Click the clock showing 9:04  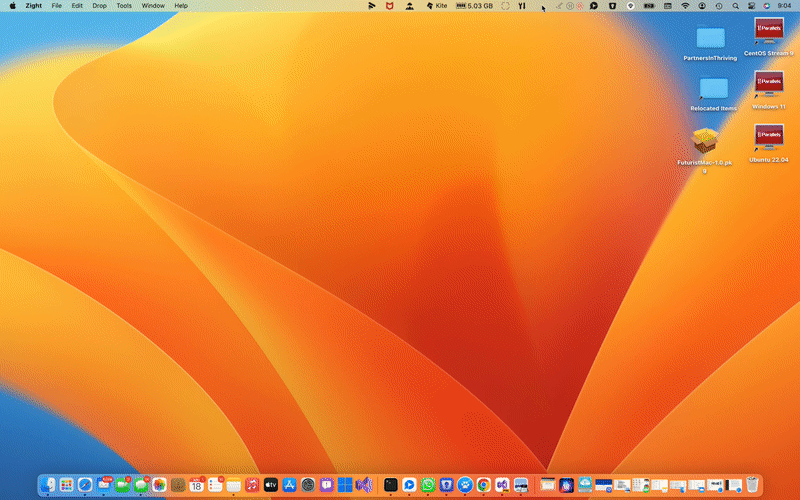(783, 6)
